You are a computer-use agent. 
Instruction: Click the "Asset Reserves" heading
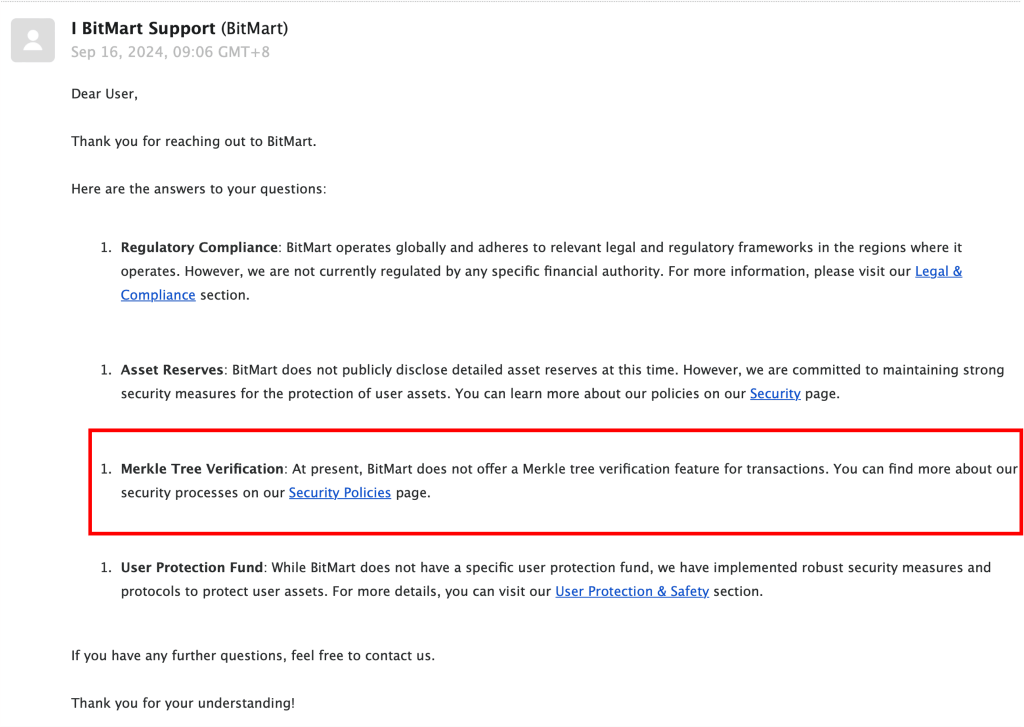point(172,370)
